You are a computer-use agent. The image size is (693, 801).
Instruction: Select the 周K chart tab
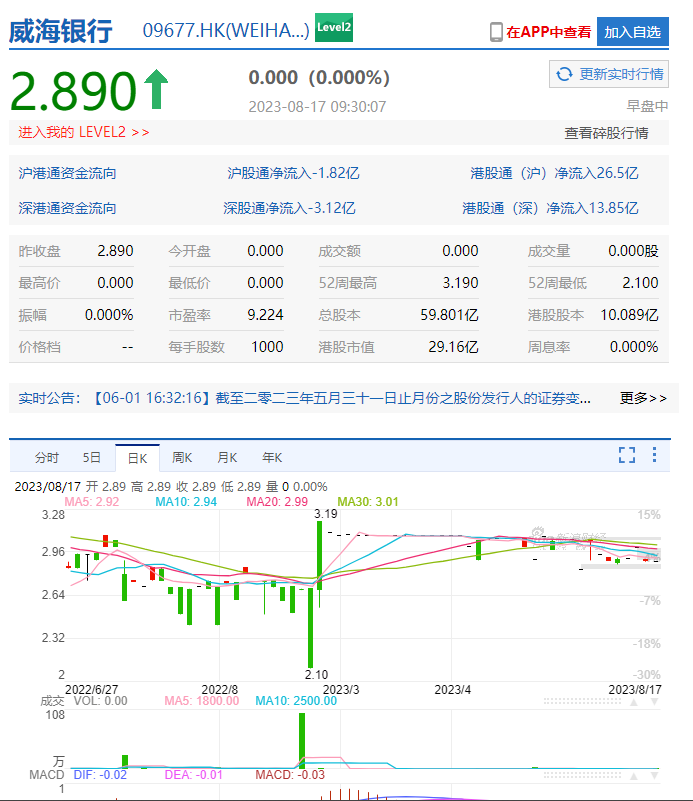[182, 458]
